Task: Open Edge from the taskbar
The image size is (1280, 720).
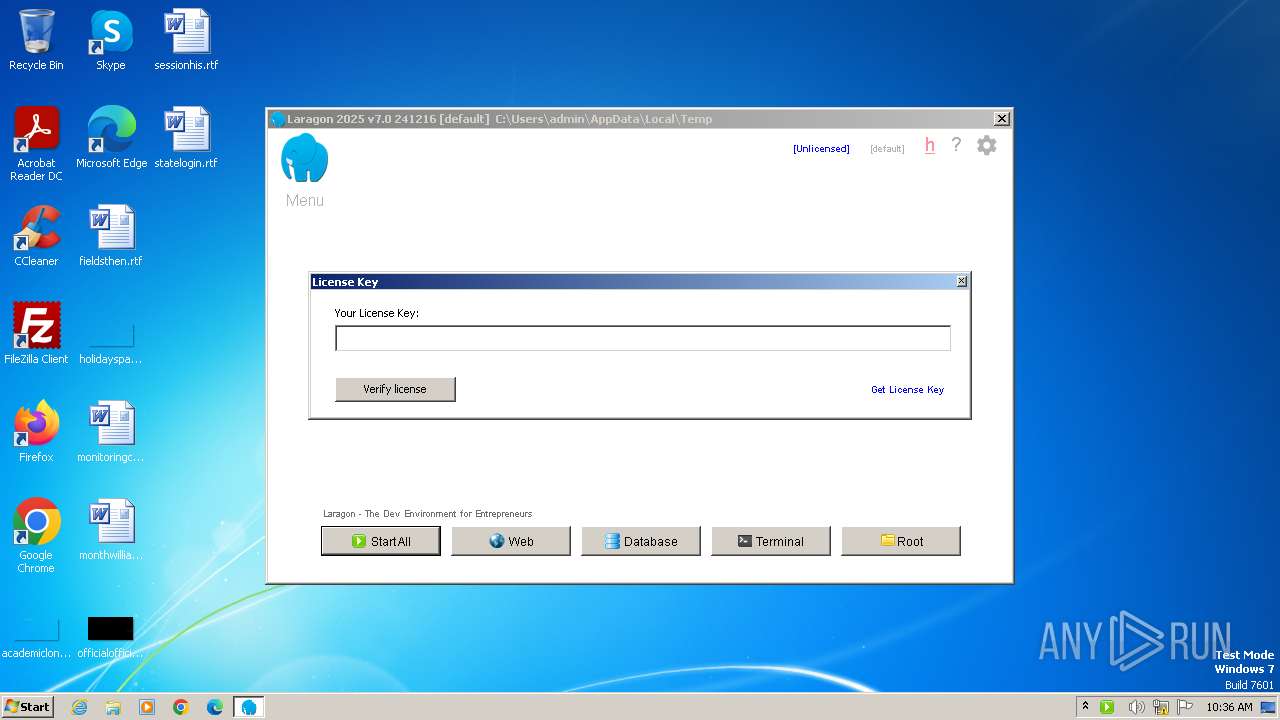Action: 215,707
